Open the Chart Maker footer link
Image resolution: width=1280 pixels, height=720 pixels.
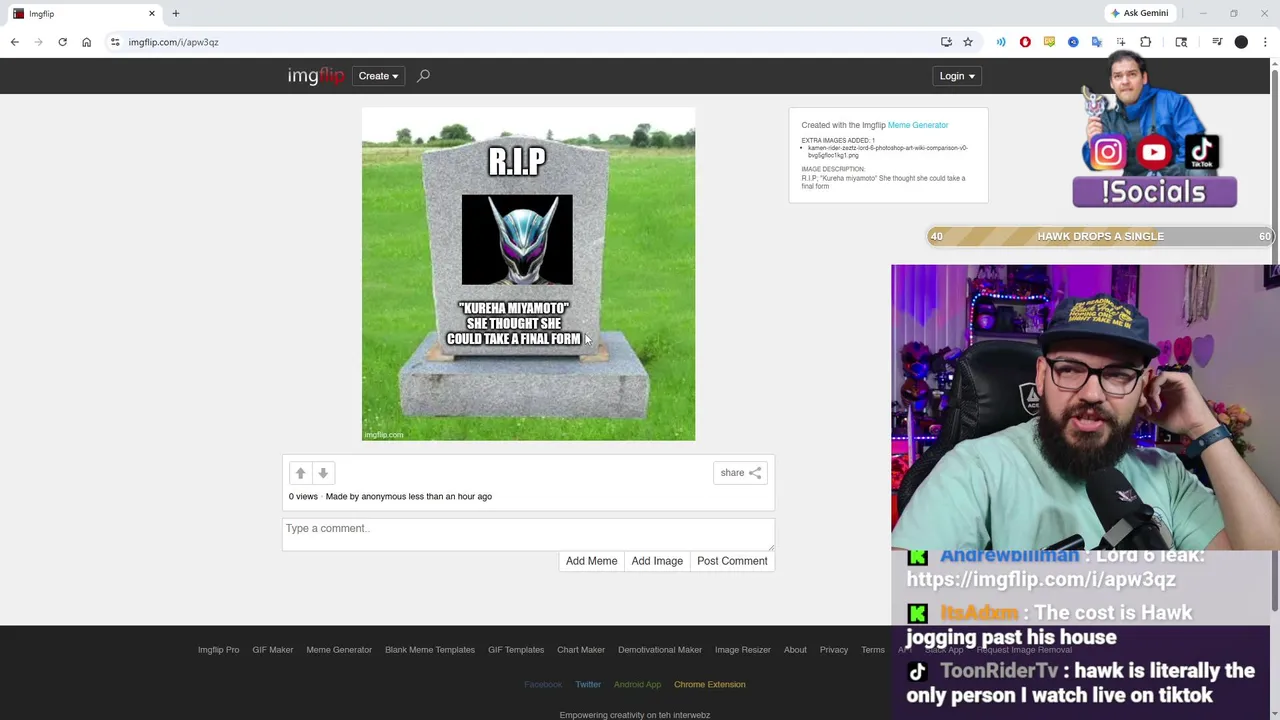581,650
